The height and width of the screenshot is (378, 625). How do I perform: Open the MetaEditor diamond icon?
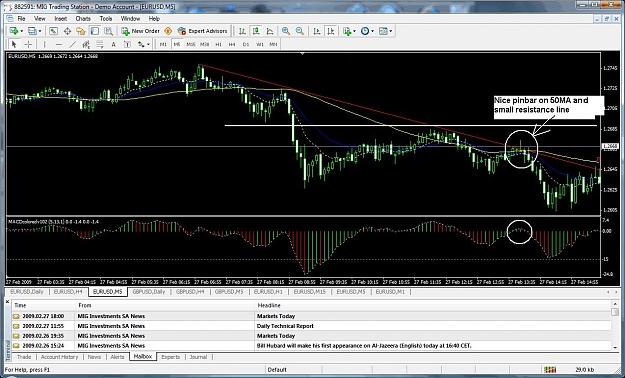tap(168, 31)
